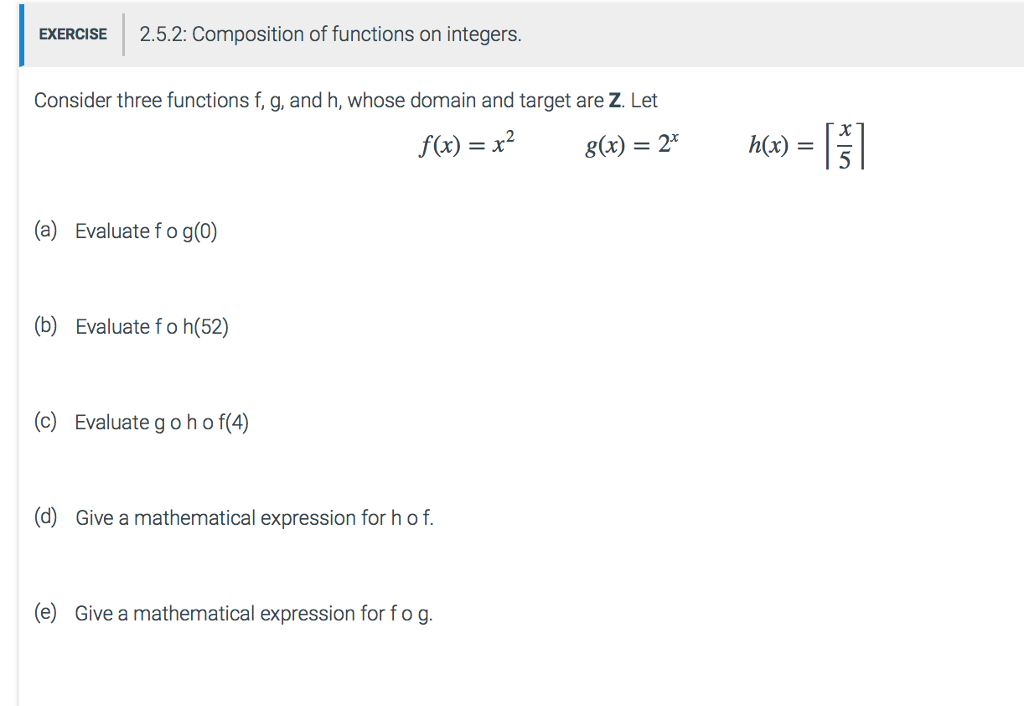Click the blue accent bar beside EXERCISE
1024x706 pixels.
[22, 35]
